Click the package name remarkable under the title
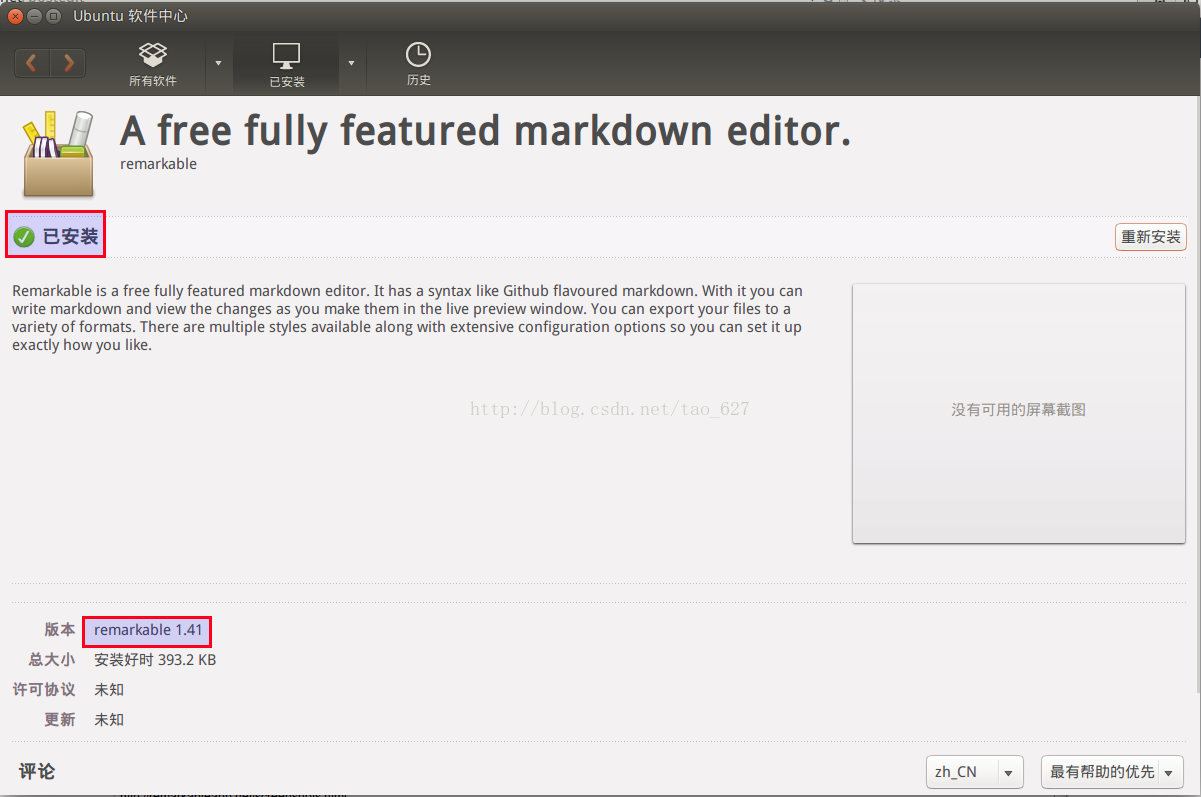This screenshot has width=1201, height=797. coord(158,164)
